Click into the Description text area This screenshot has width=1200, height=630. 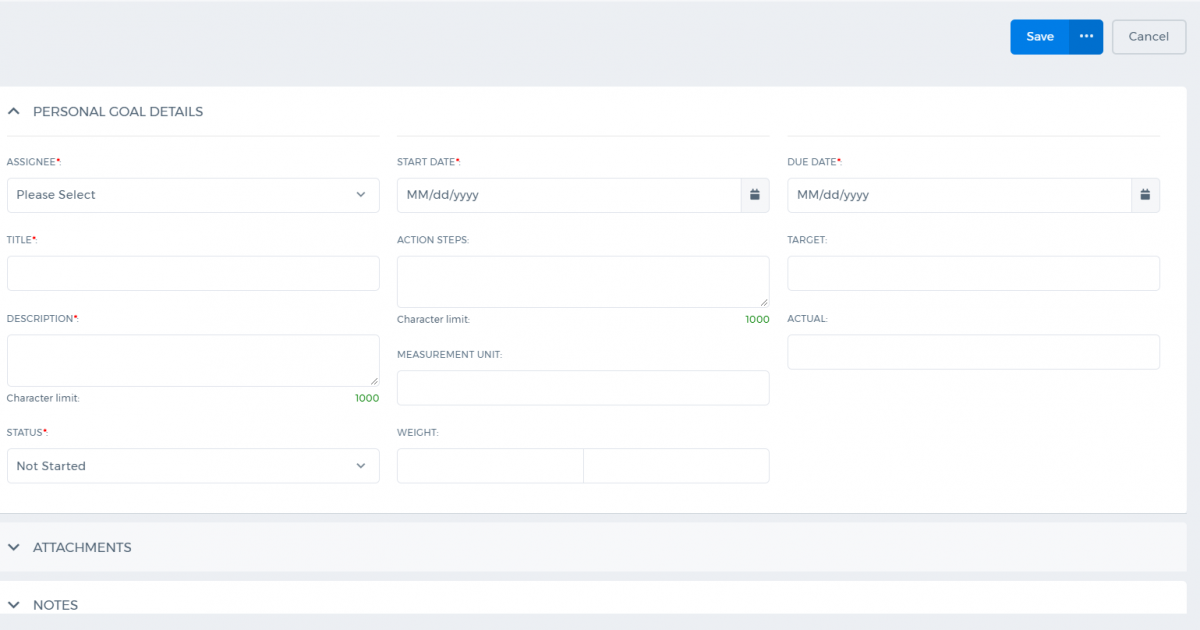point(193,360)
